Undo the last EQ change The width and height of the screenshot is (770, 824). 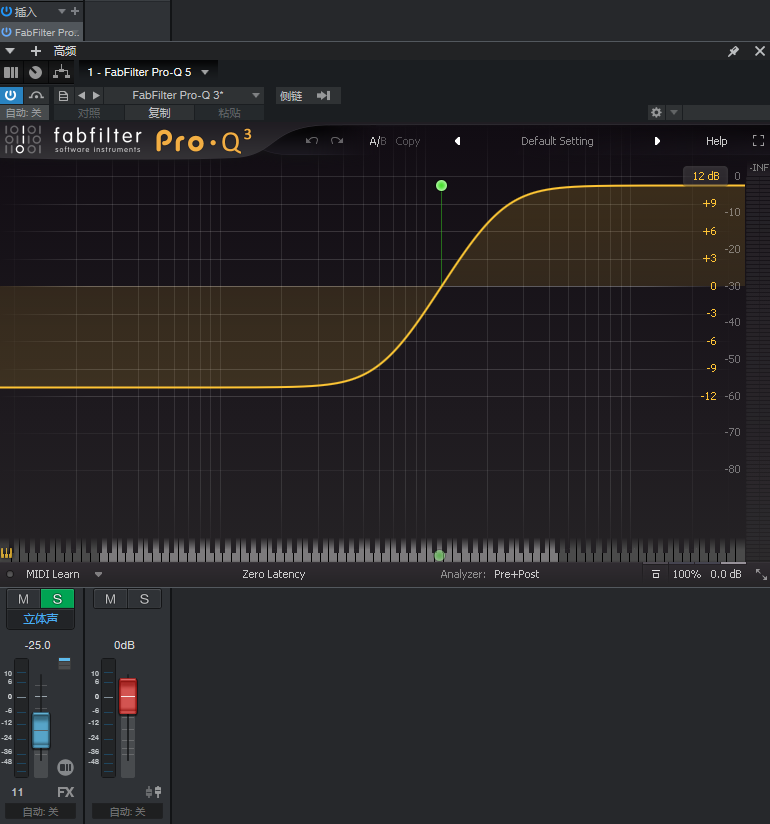tap(312, 141)
